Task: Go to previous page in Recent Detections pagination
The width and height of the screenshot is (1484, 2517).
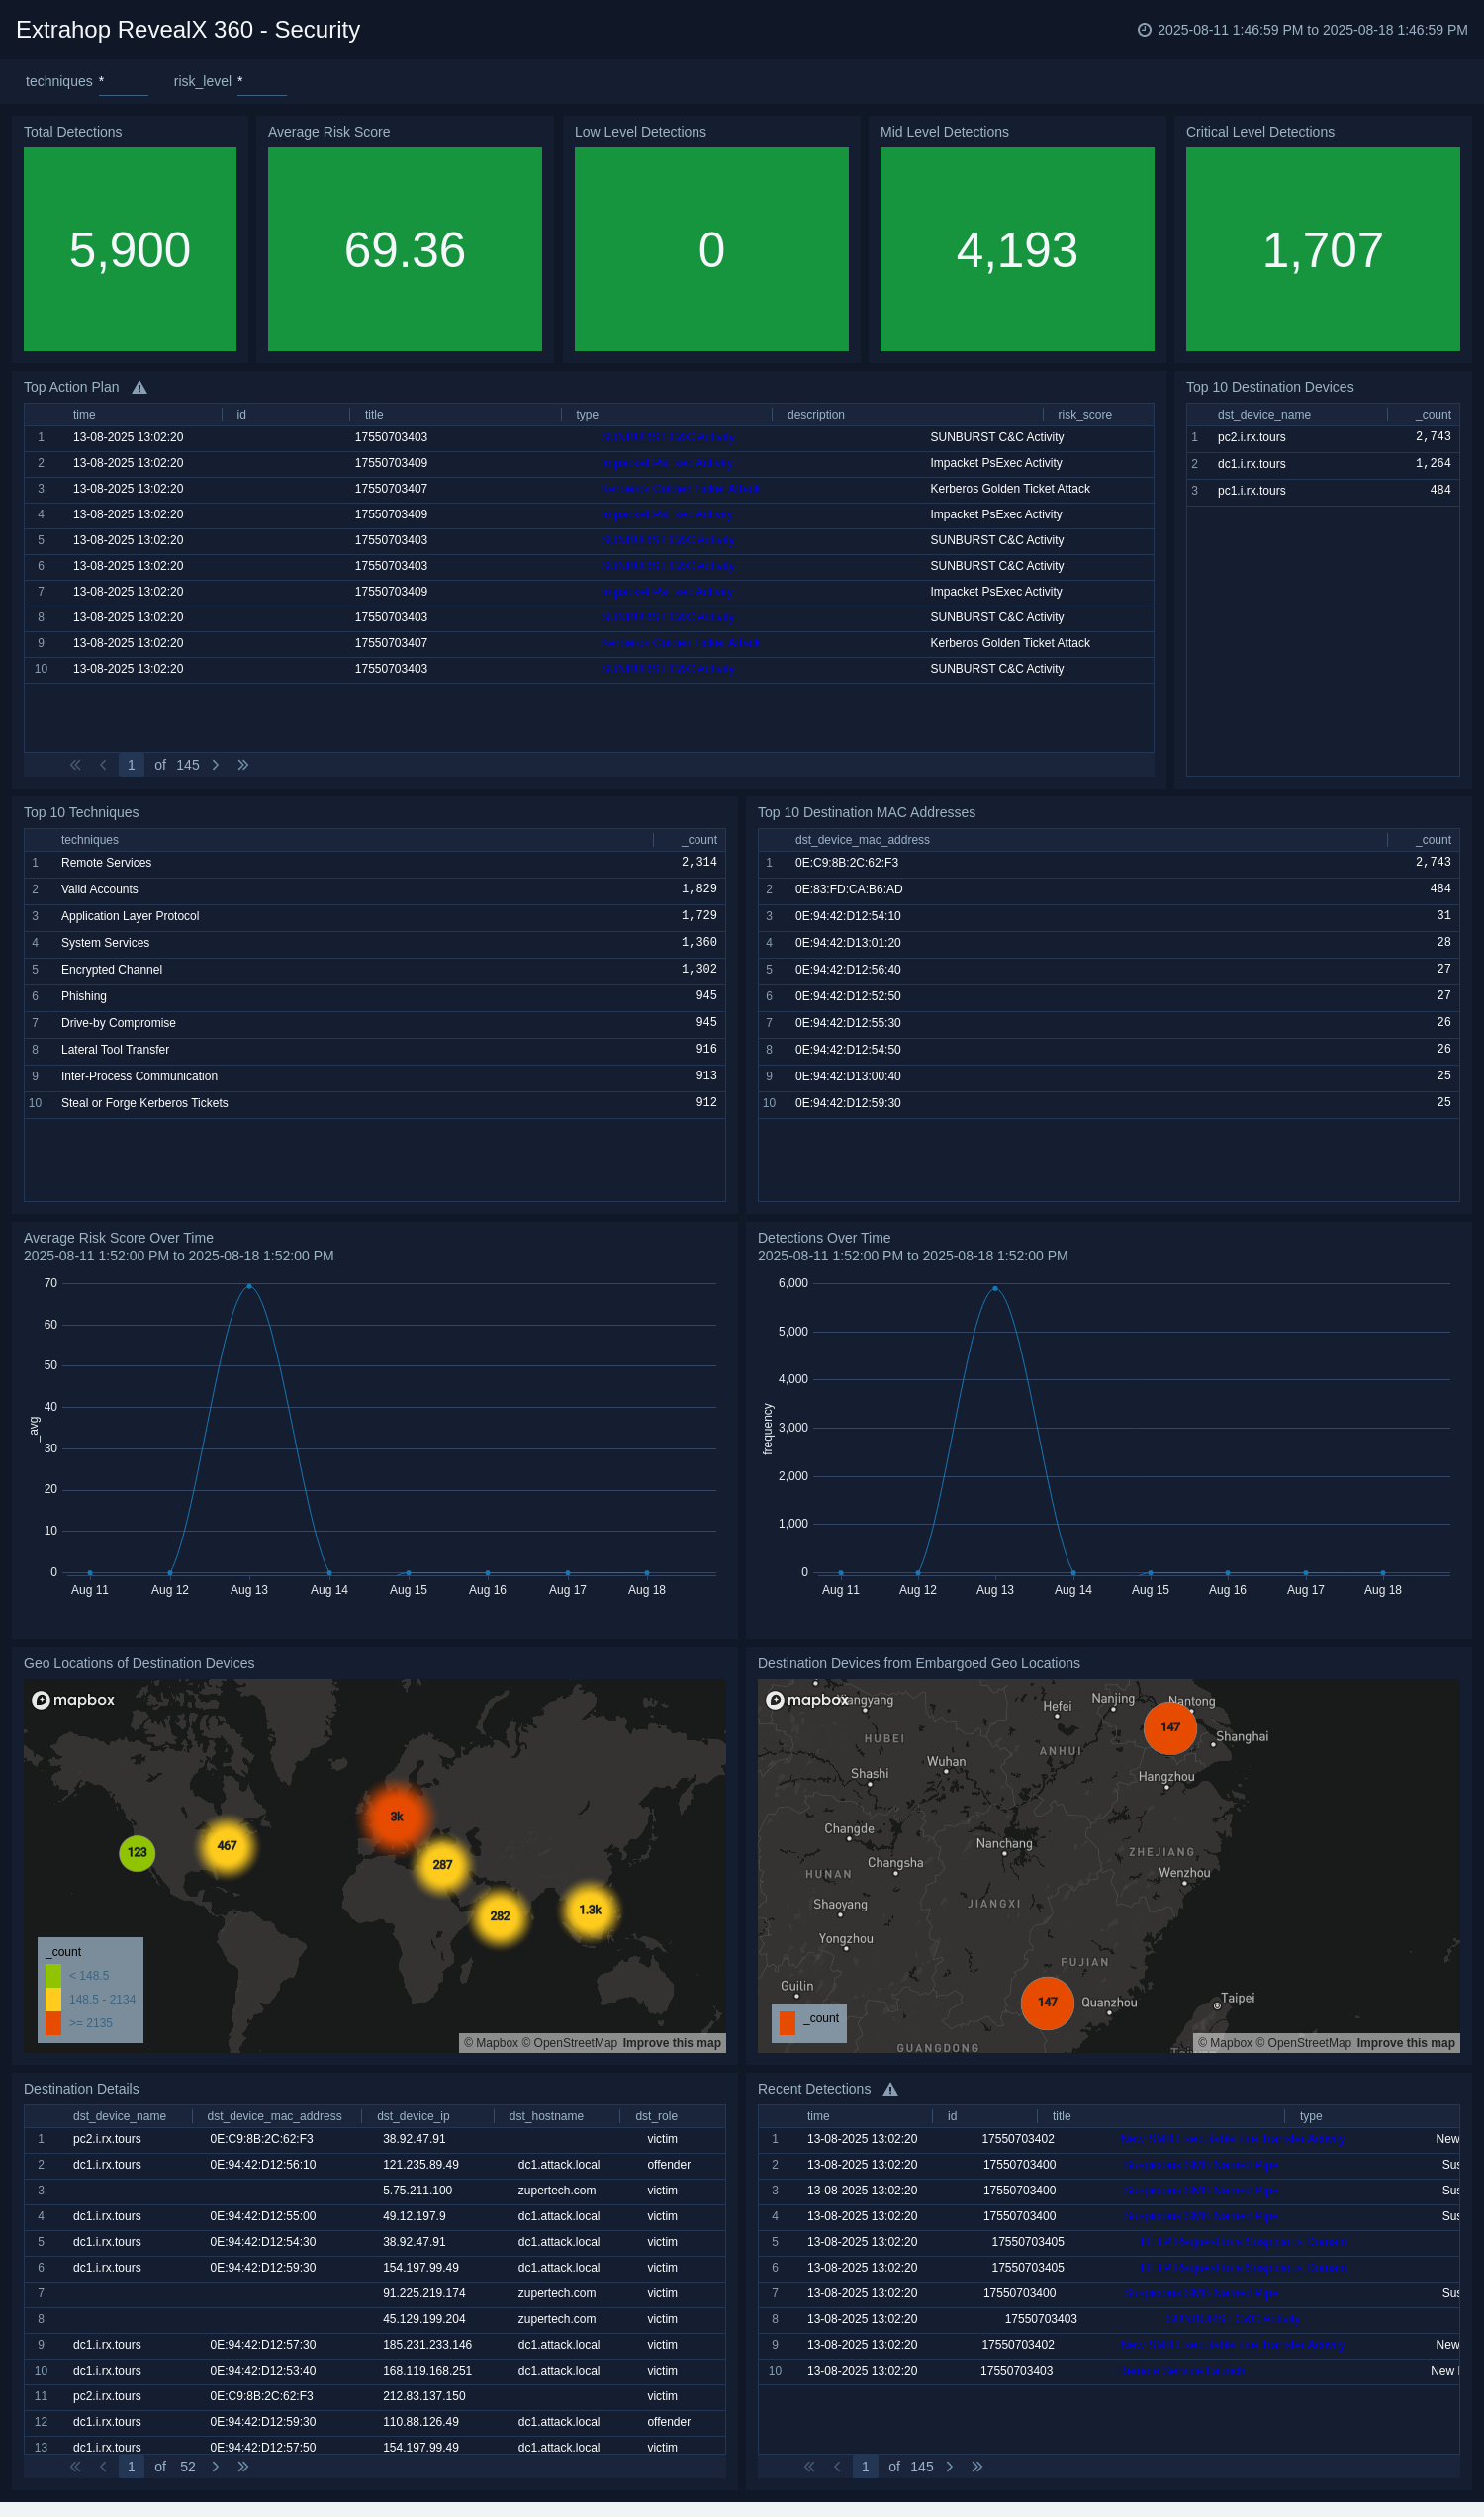Action: click(x=837, y=2467)
